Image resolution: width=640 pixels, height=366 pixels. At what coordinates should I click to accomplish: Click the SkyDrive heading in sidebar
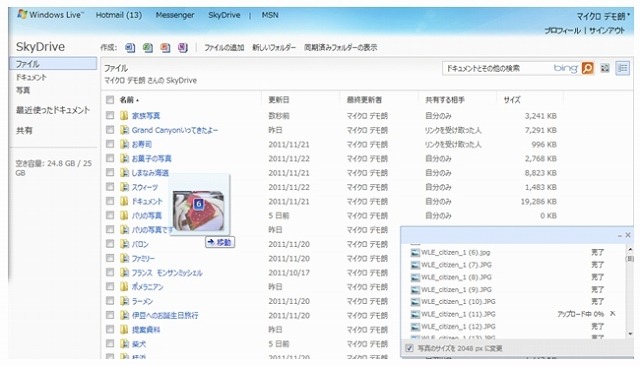coord(40,47)
